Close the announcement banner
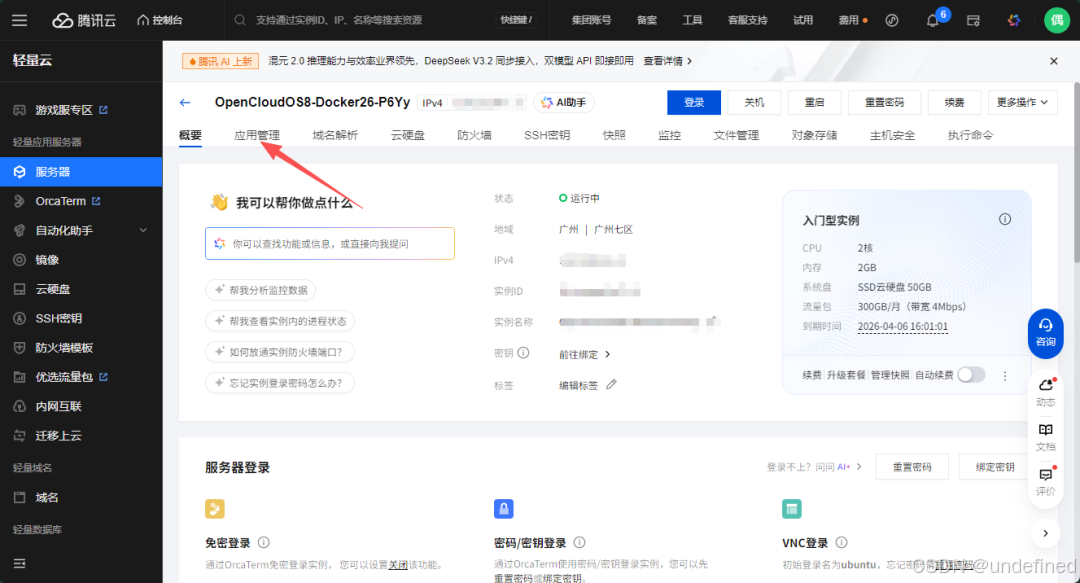 coord(1054,61)
